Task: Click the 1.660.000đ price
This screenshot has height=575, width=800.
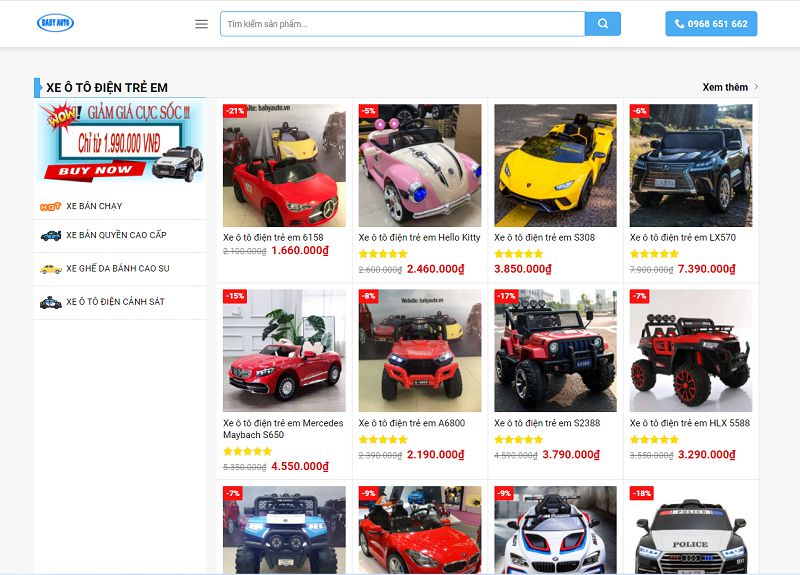Action: [x=300, y=251]
